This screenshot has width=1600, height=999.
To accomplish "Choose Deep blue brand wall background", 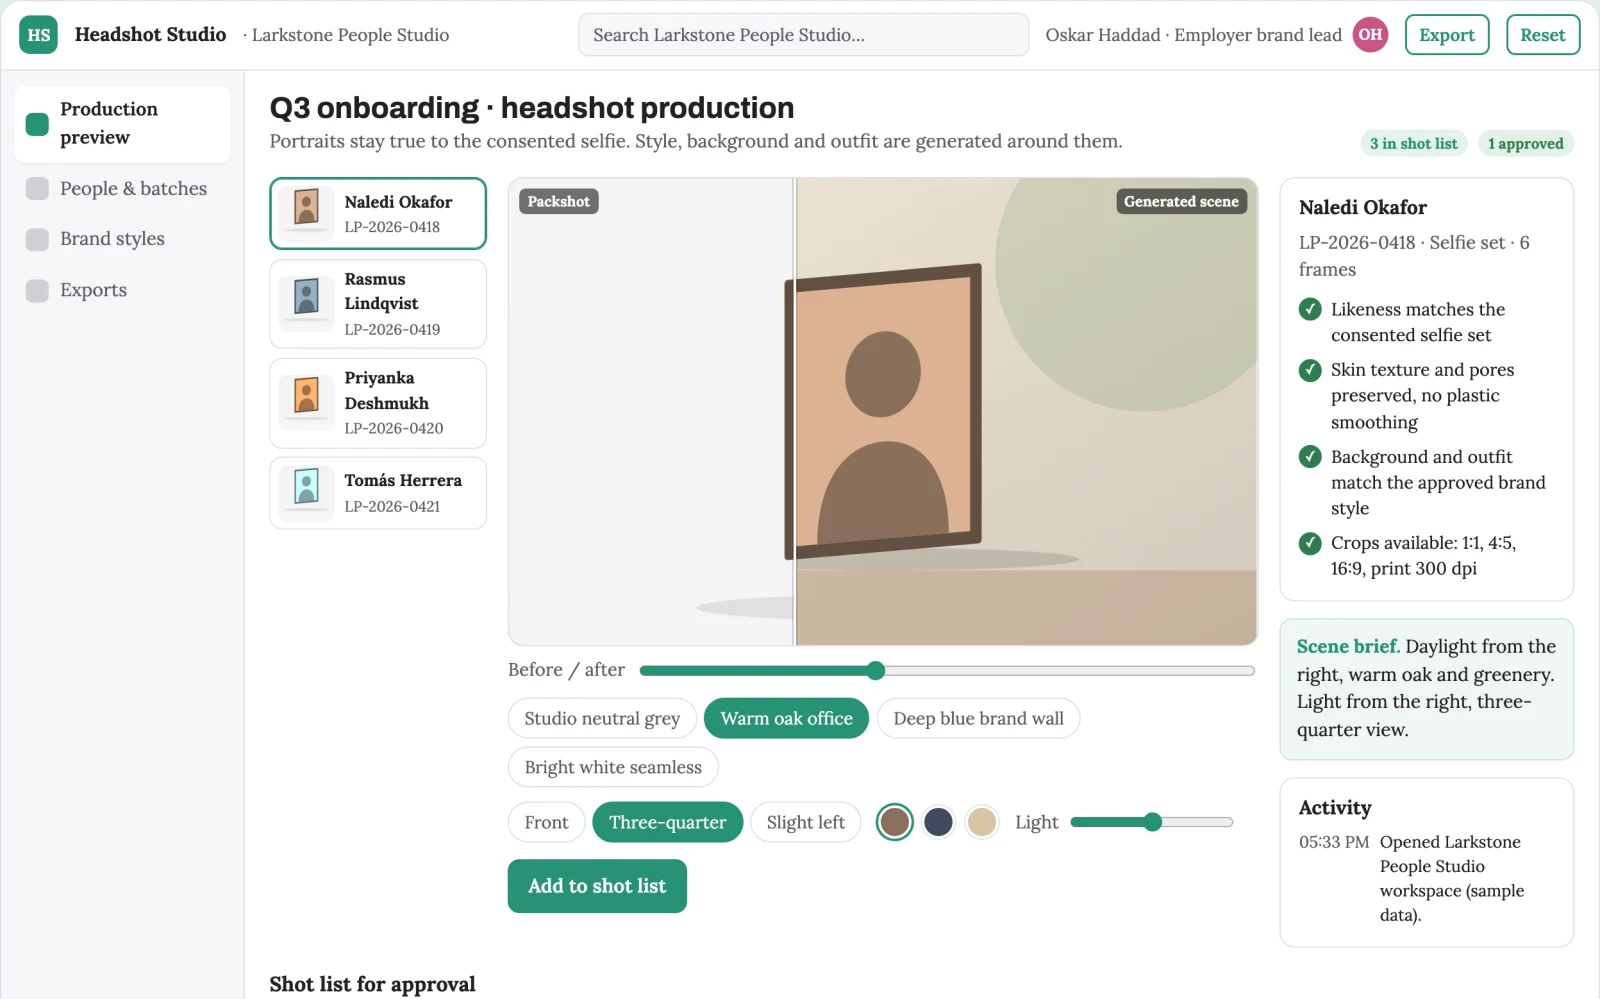I will [978, 718].
